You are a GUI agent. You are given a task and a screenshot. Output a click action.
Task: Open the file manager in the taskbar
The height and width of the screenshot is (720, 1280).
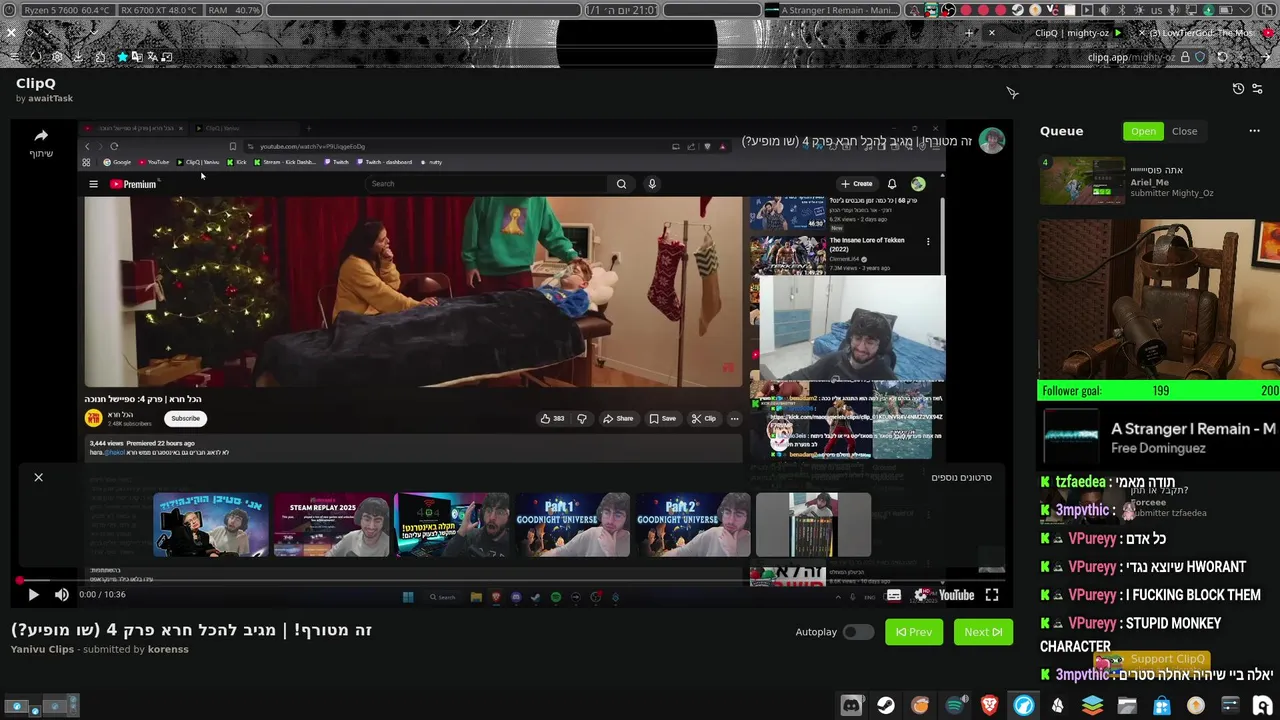(x=1127, y=705)
